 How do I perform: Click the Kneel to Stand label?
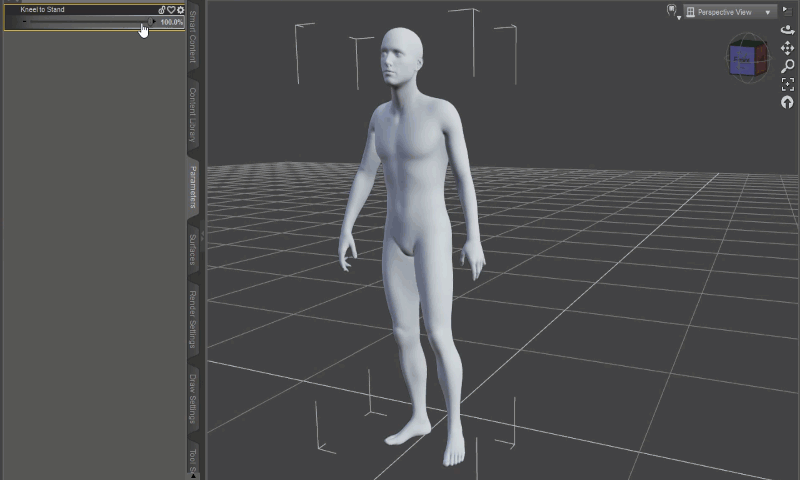(x=42, y=10)
